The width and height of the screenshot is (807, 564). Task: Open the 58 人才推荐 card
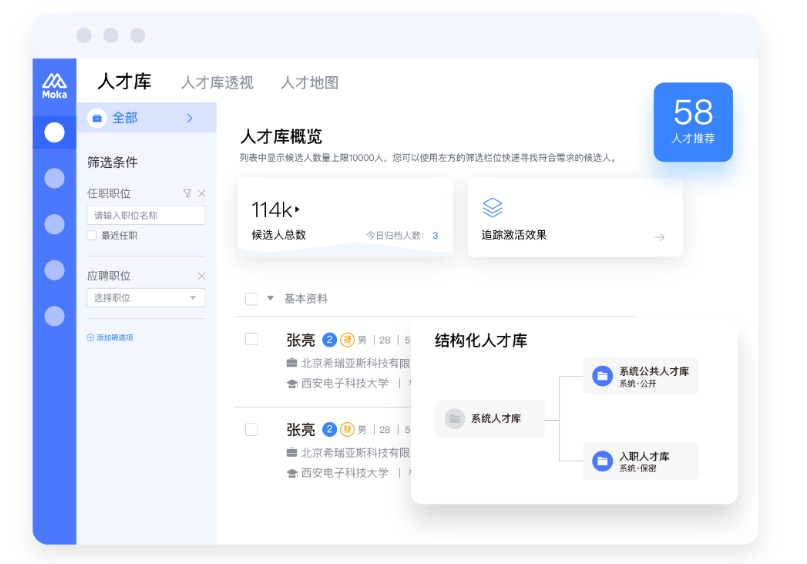[693, 122]
